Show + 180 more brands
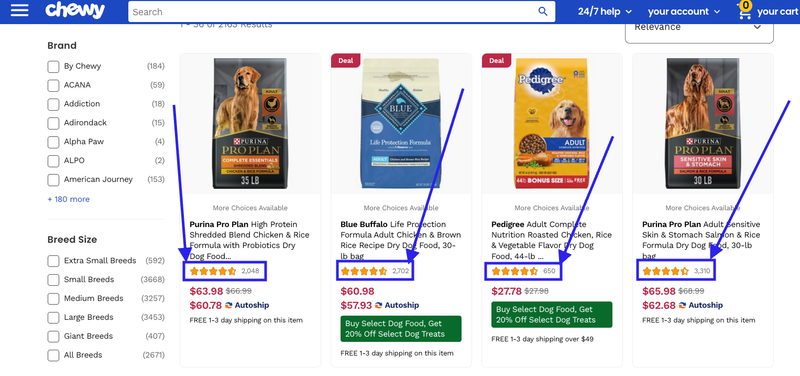This screenshot has width=800, height=376. (x=68, y=199)
